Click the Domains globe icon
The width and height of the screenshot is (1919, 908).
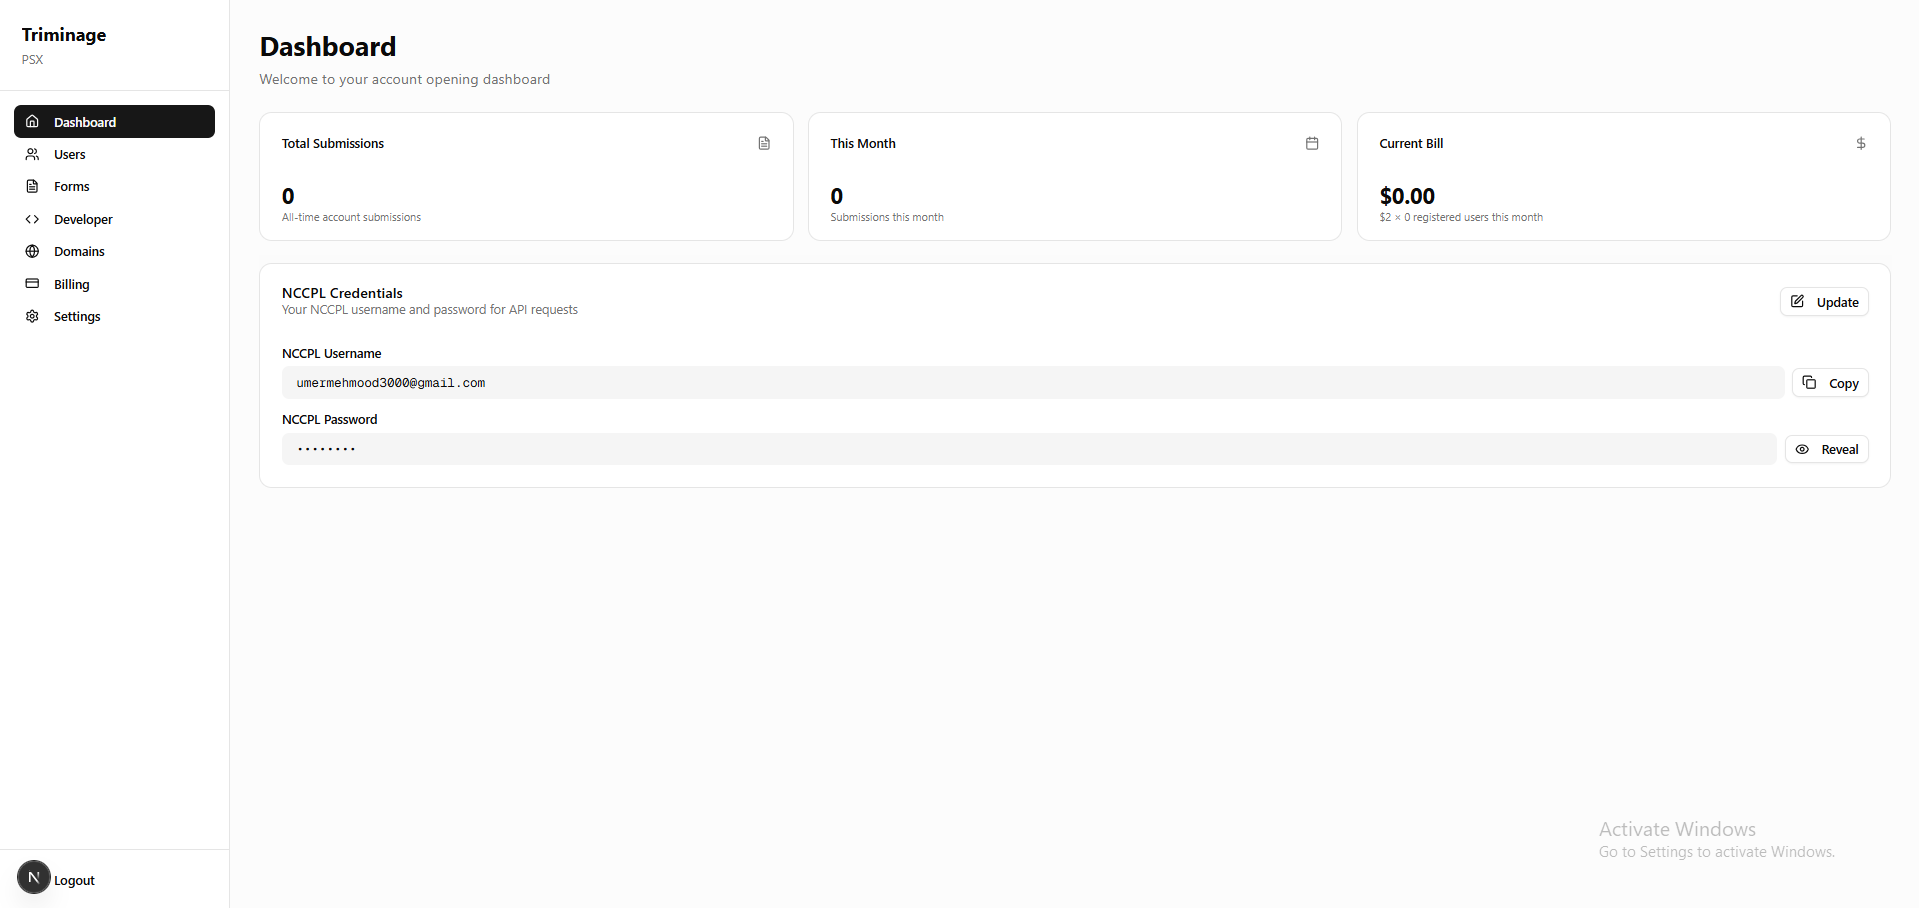pos(32,251)
